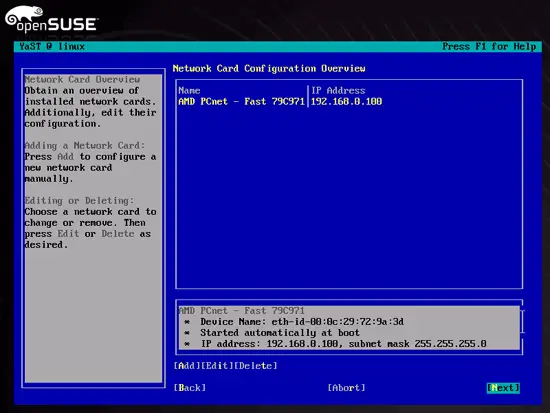
Task: Click the IP Address column header
Action: pyautogui.click(x=338, y=91)
